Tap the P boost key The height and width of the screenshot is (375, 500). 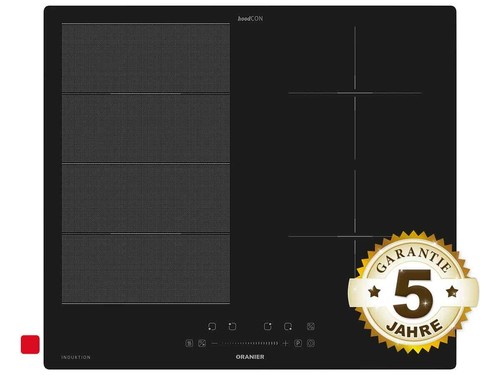tap(298, 343)
